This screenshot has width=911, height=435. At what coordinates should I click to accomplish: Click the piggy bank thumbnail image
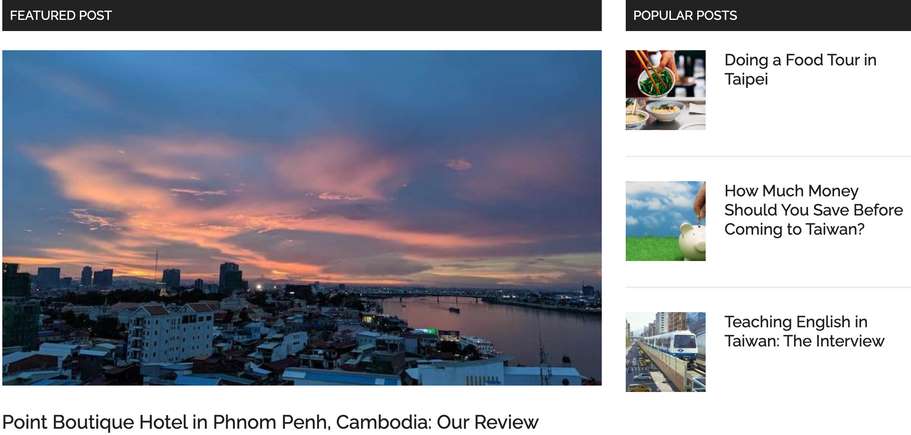click(x=665, y=221)
